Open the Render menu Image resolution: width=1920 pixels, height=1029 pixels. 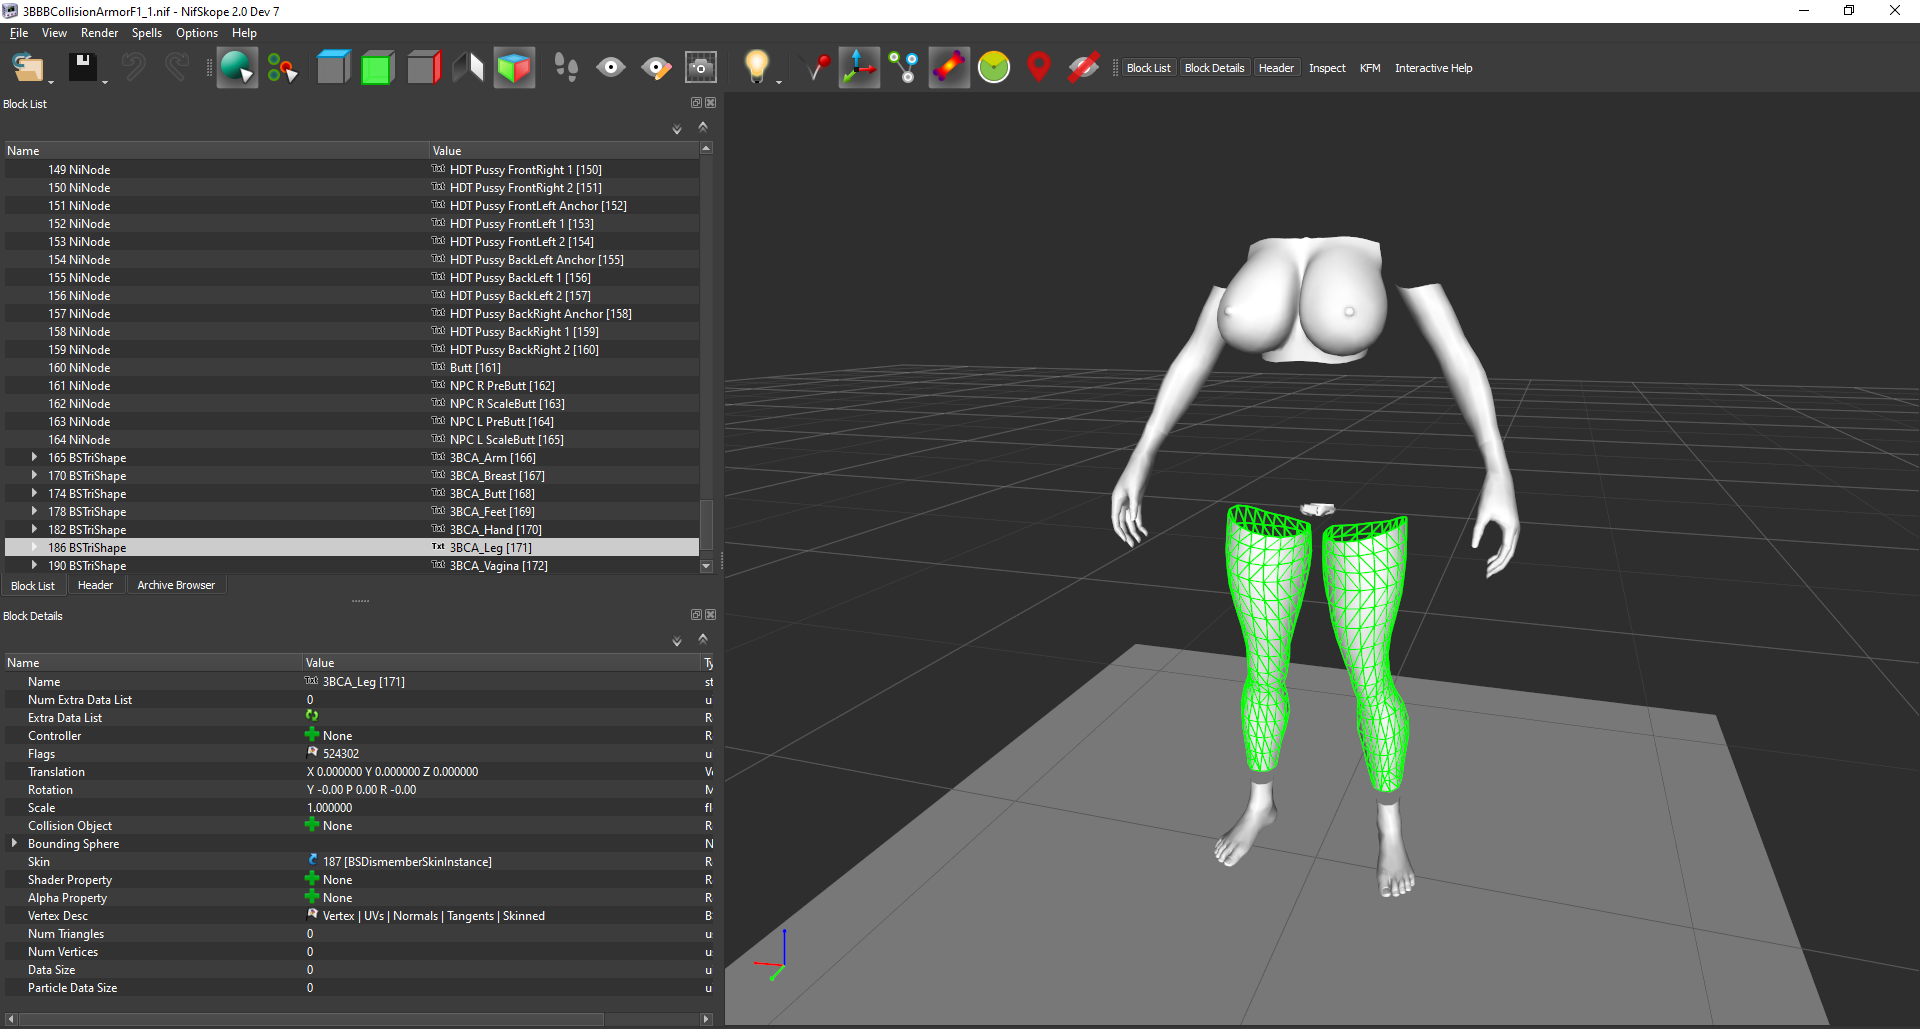point(99,33)
